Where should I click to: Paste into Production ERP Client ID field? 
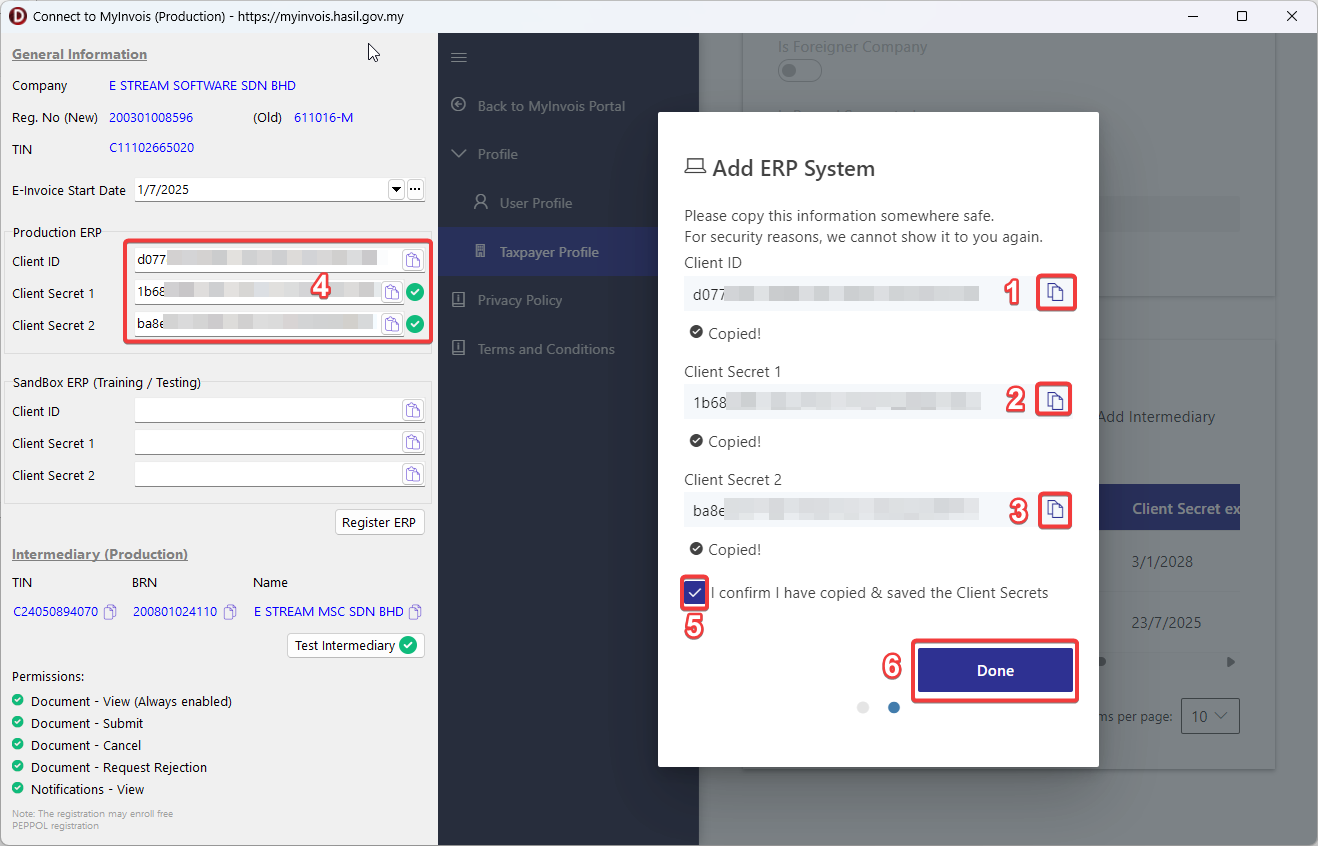(x=412, y=260)
